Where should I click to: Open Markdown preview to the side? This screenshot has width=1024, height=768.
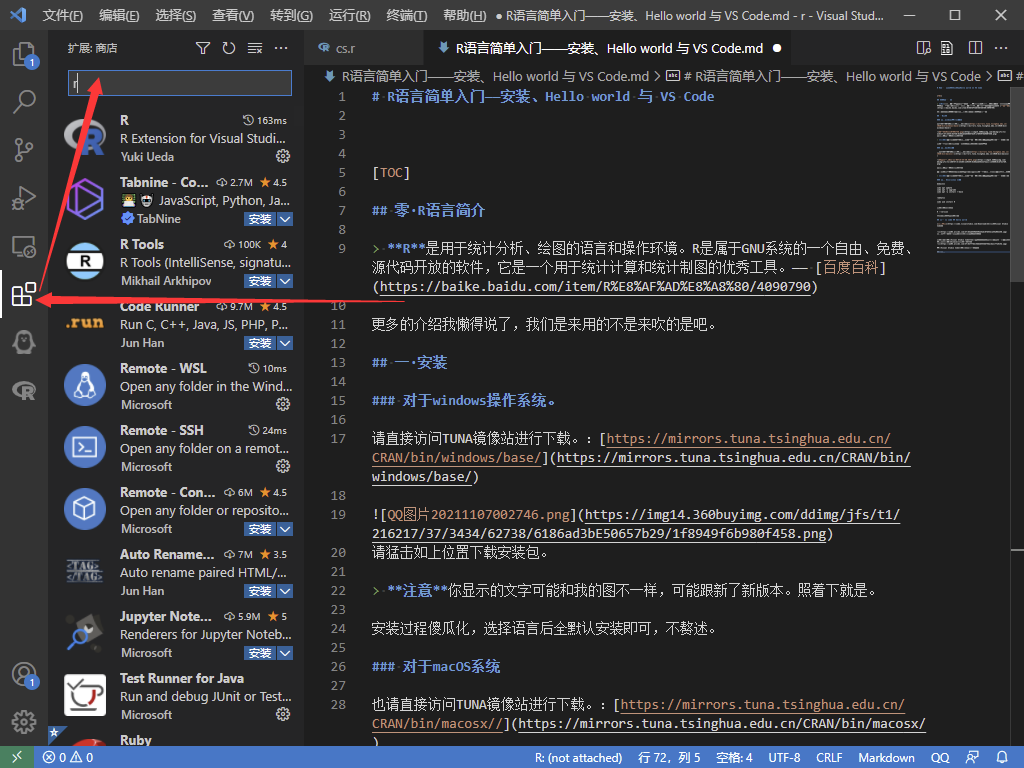coord(924,48)
